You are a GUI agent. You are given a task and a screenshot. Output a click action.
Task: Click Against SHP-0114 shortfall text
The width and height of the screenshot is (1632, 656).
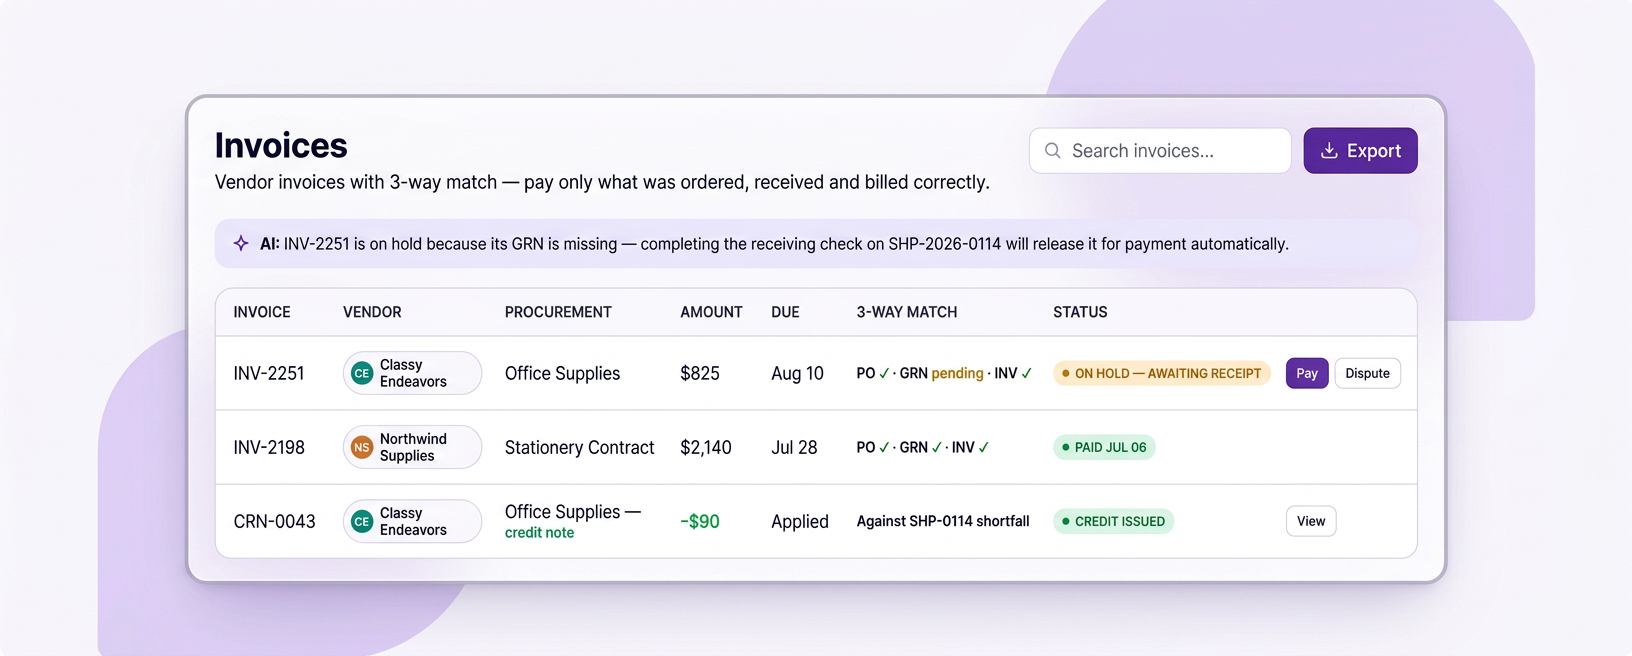[x=943, y=521]
